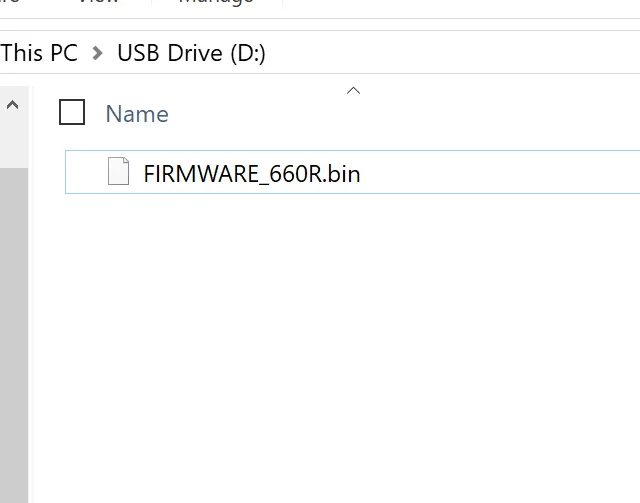Open the Manage ribbon tab
This screenshot has height=503, width=640.
pos(215,2)
